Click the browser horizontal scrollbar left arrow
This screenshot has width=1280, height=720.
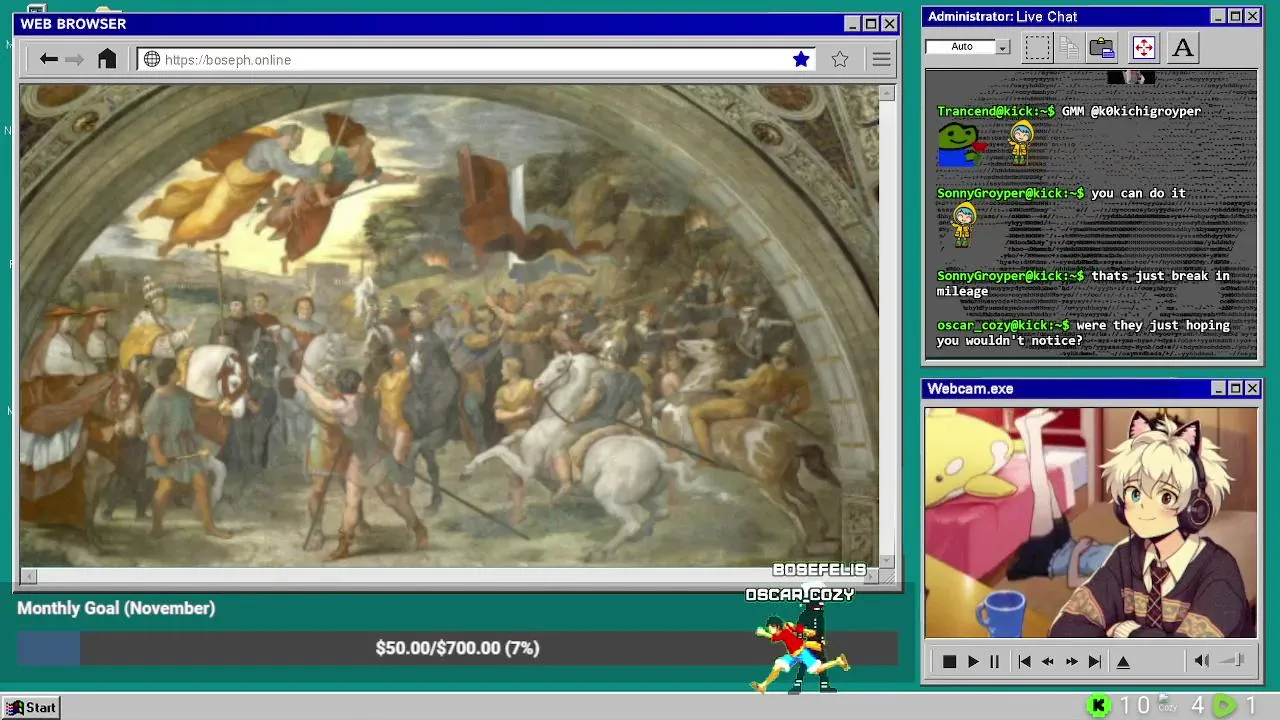(28, 575)
